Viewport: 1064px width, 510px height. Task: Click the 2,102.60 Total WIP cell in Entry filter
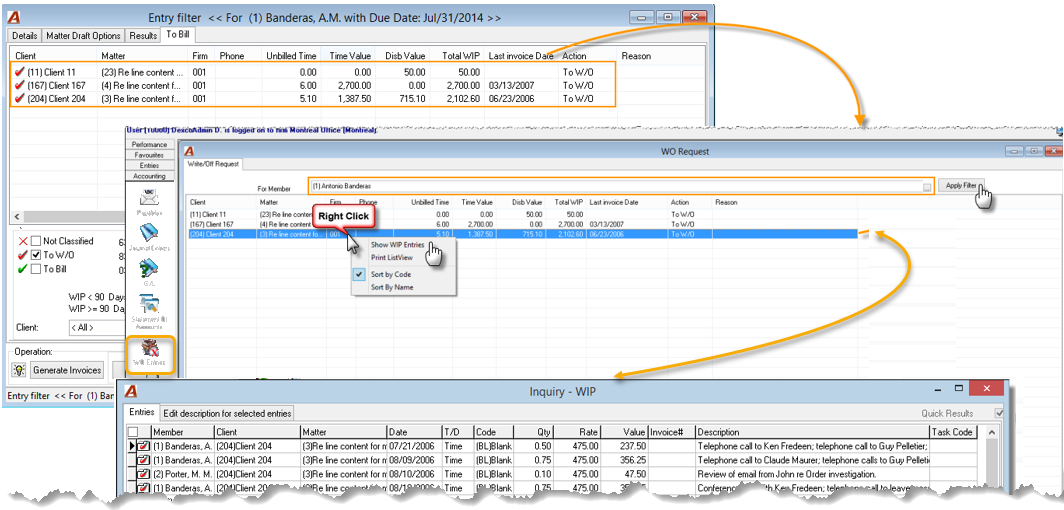pos(462,98)
